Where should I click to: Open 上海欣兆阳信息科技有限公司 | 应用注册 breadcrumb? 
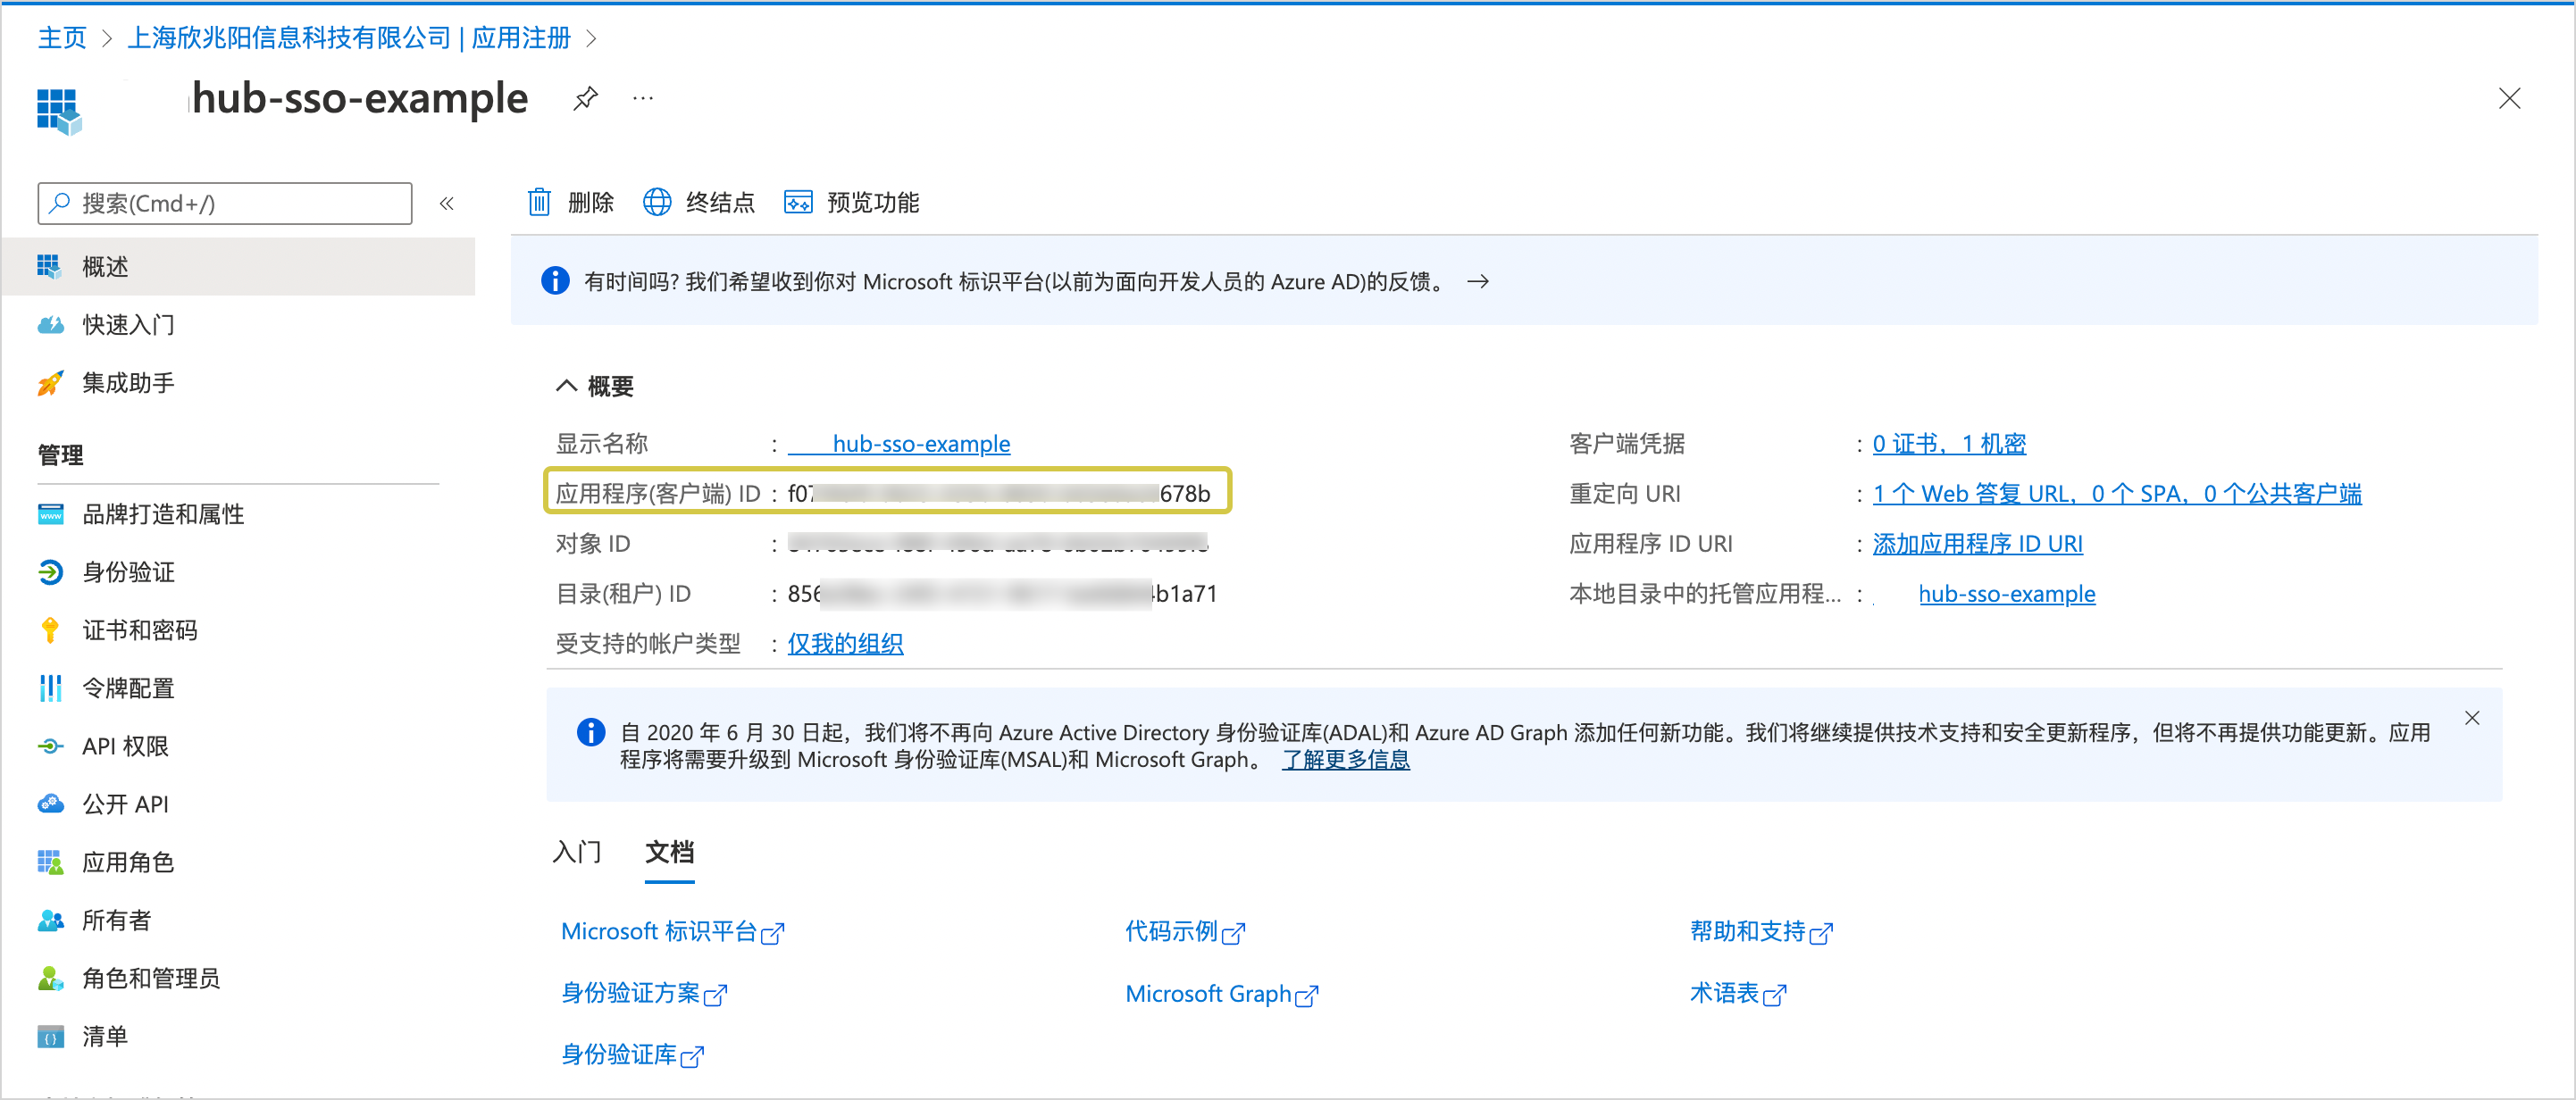[x=349, y=38]
